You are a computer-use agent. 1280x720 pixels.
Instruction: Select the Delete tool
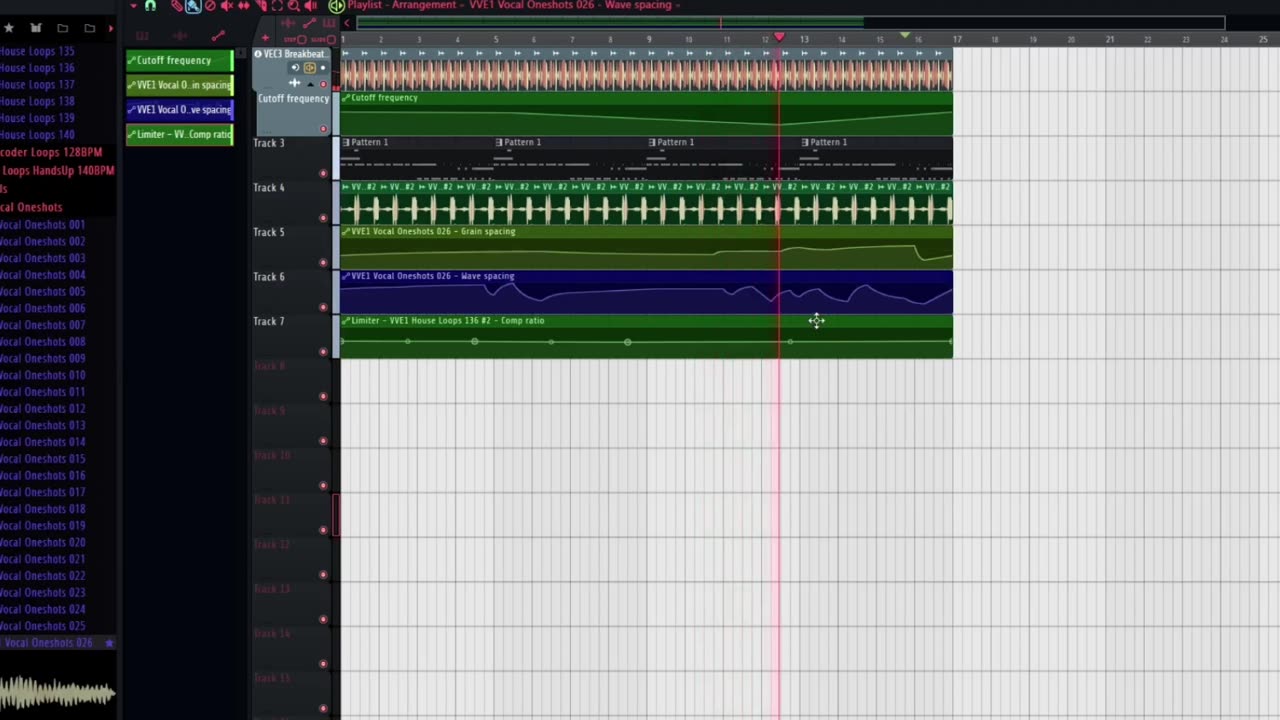pos(210,6)
